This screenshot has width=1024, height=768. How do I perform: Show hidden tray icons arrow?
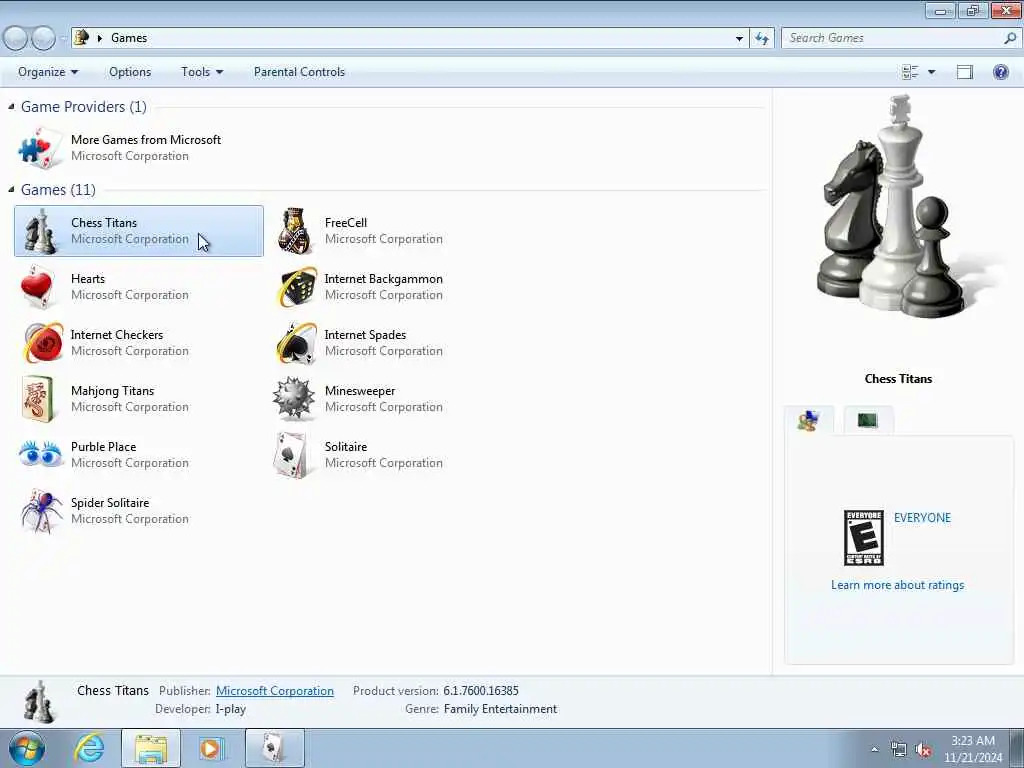[874, 750]
